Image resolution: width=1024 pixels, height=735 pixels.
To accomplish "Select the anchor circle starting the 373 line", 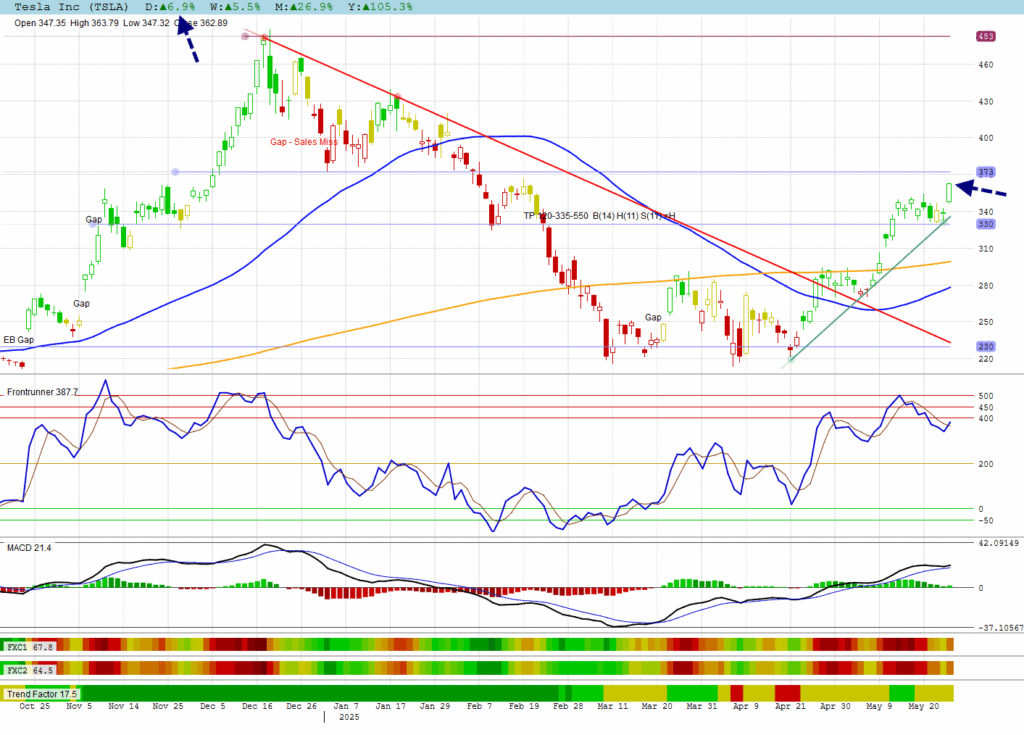I will point(175,172).
